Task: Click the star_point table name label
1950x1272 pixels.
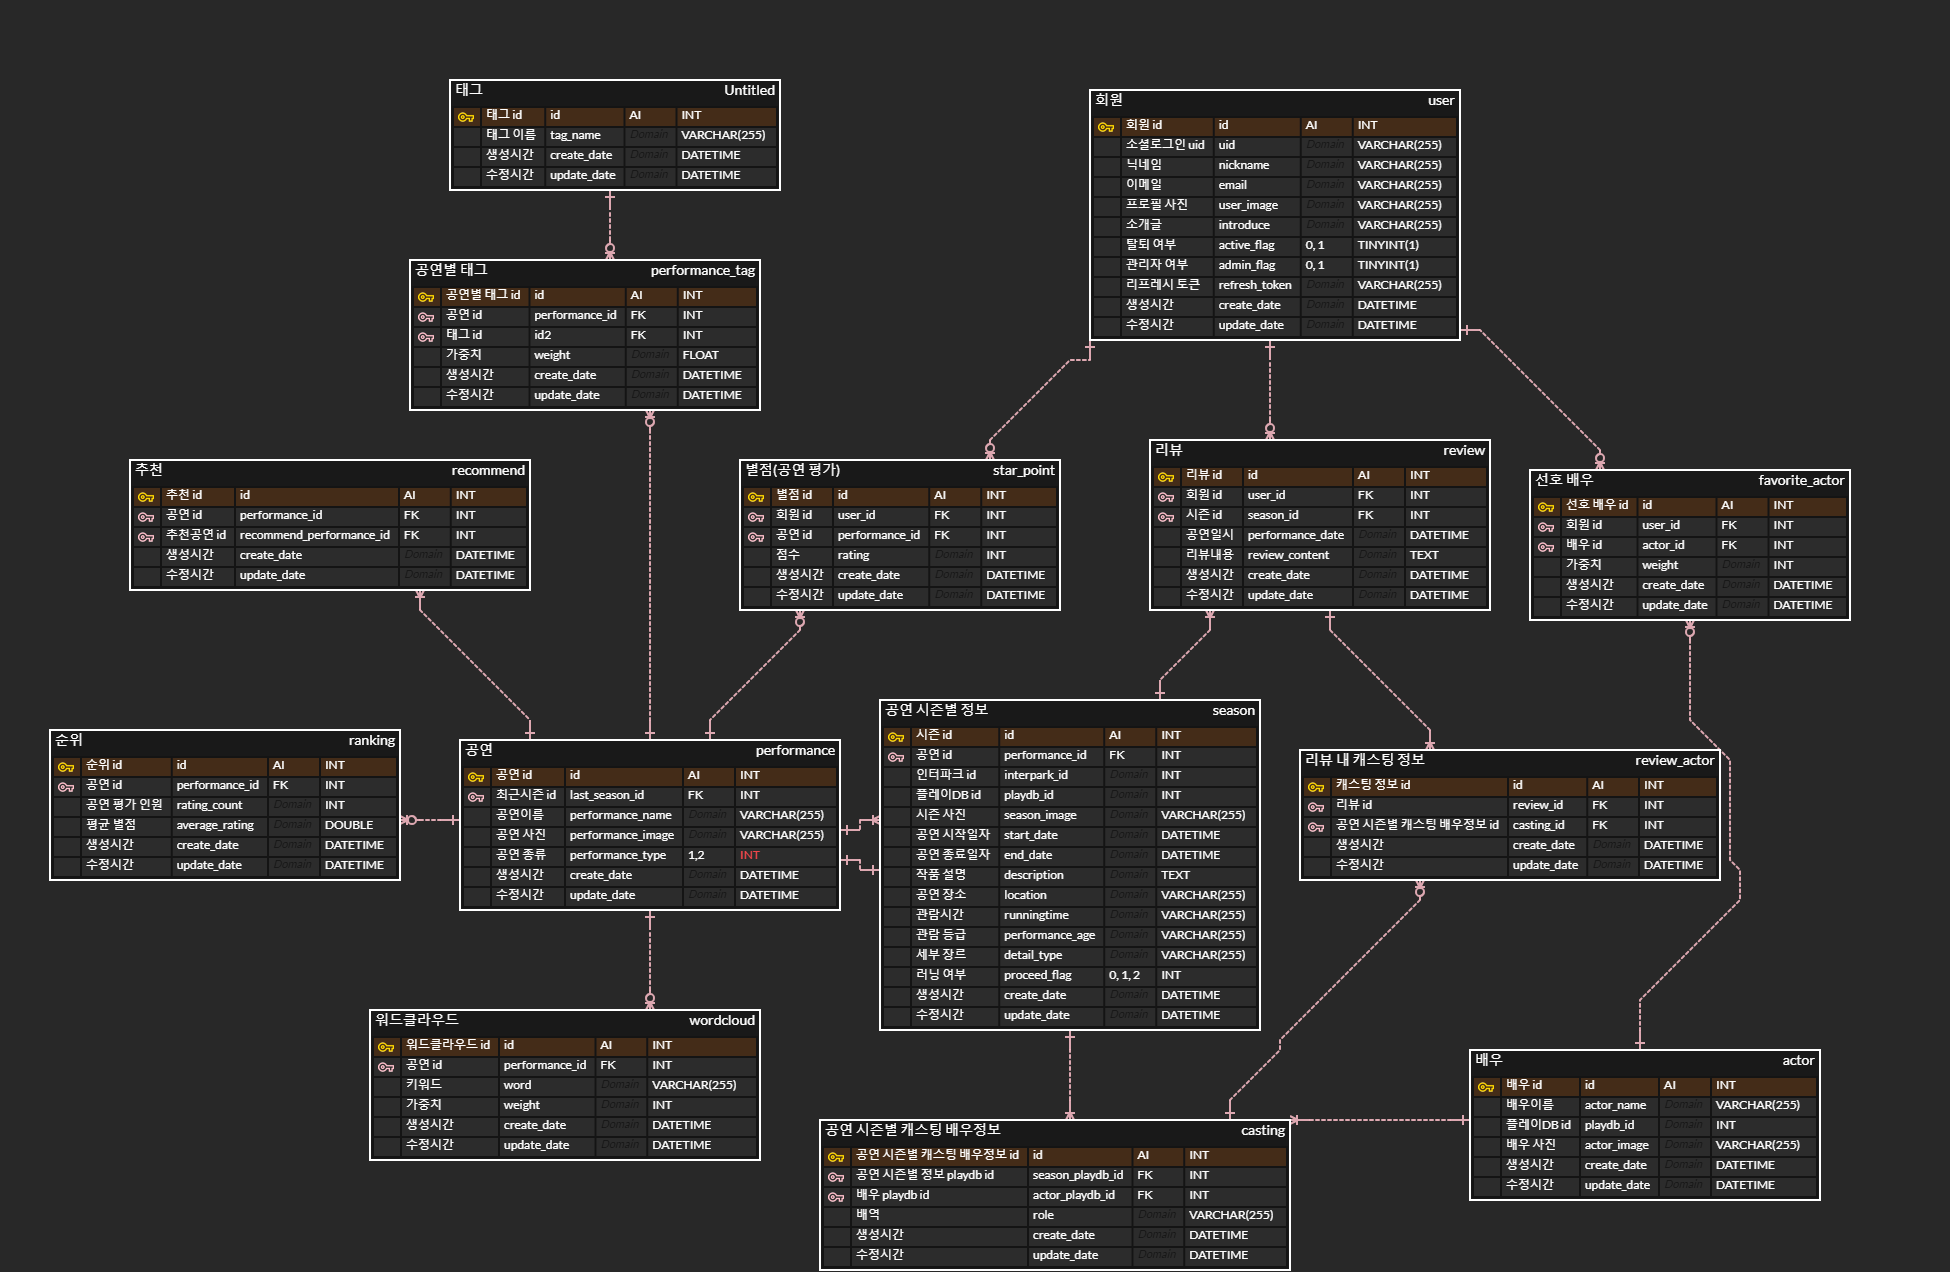Action: pyautogui.click(x=1023, y=471)
